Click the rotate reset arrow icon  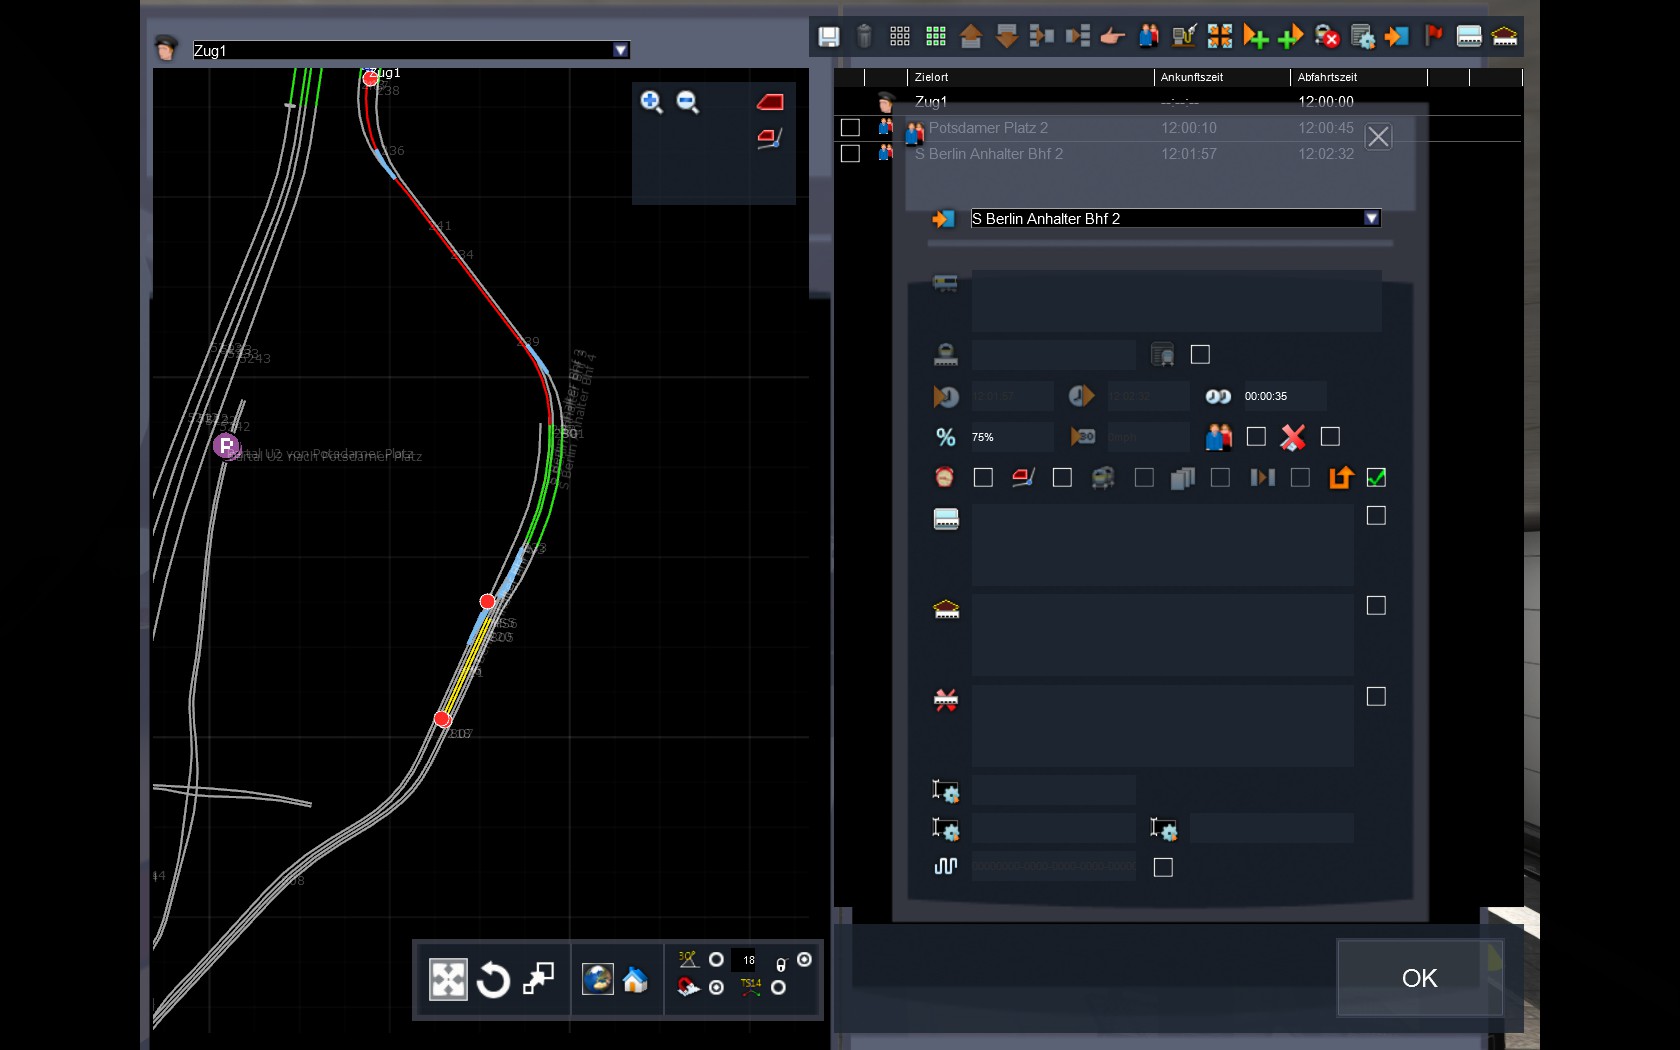point(493,980)
